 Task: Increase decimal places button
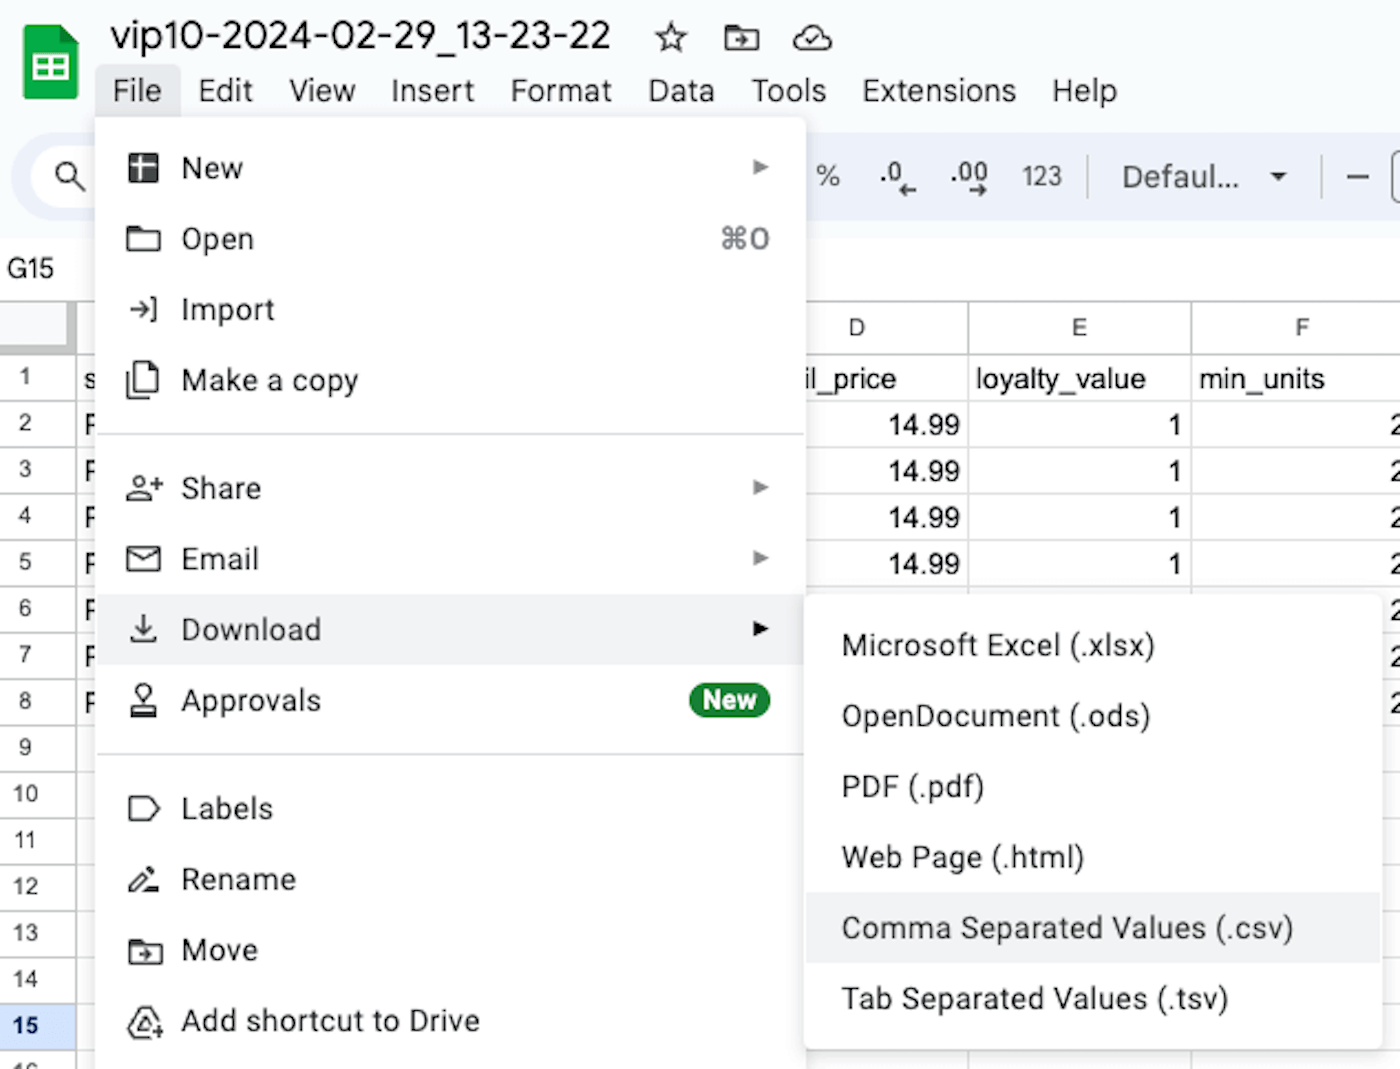point(968,177)
